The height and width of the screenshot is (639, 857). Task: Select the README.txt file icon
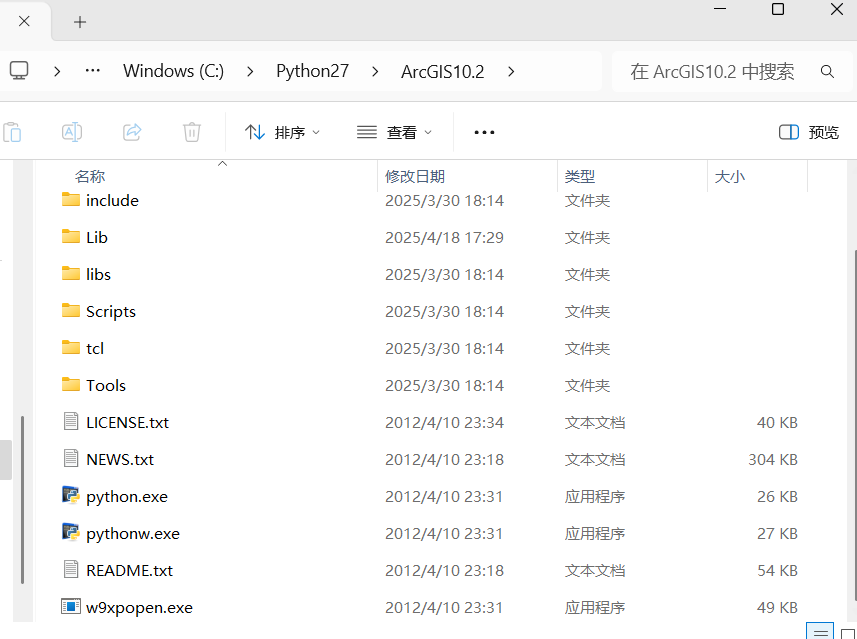tap(71, 570)
